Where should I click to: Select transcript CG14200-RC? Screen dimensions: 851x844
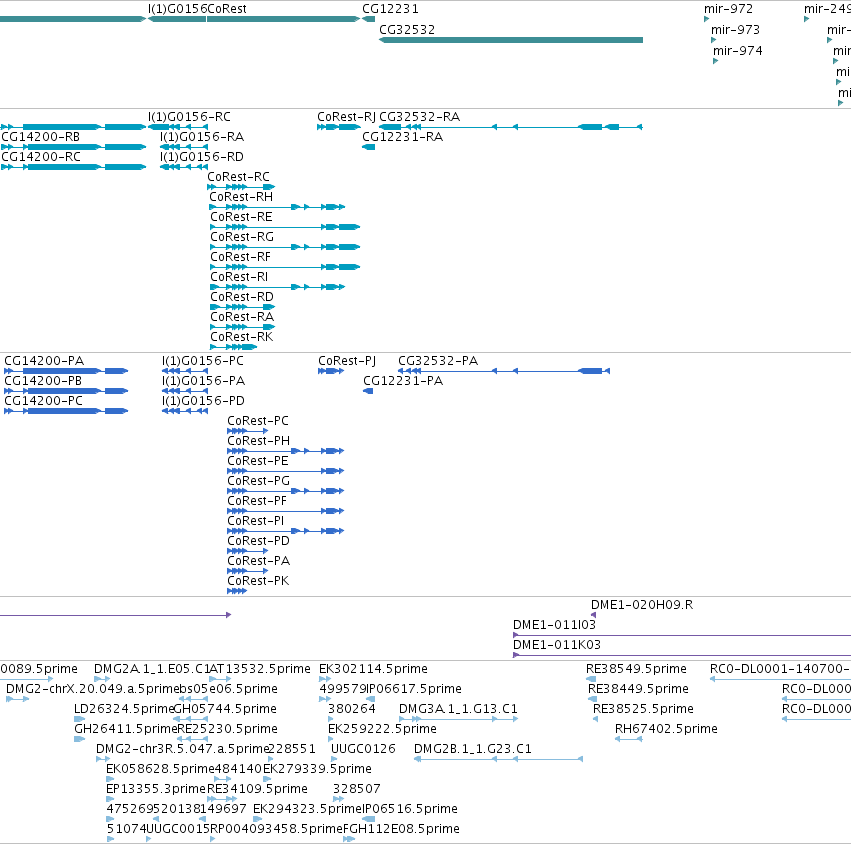73,167
